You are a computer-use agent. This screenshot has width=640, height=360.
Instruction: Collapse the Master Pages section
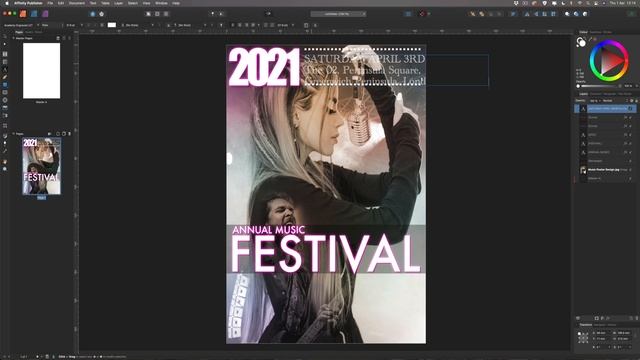(13, 38)
